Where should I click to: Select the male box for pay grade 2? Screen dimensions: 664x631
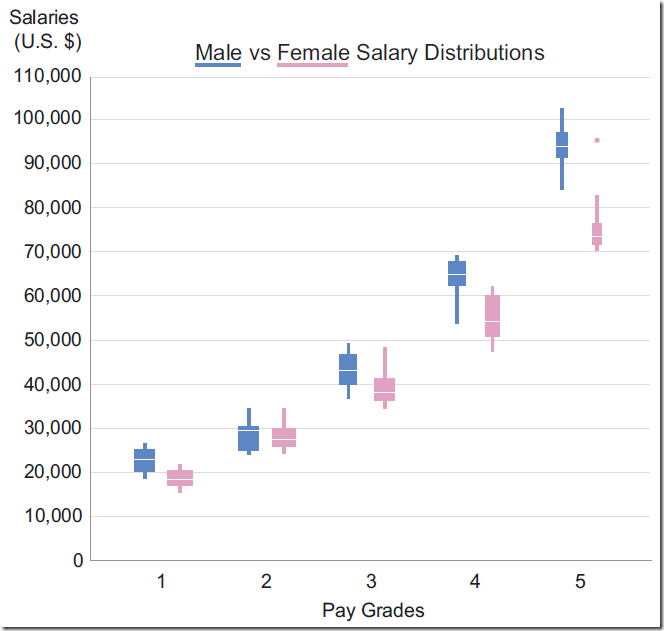tap(249, 438)
